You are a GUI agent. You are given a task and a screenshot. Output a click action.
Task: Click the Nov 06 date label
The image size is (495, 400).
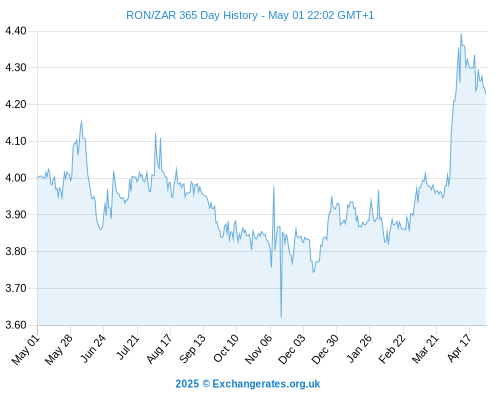click(258, 349)
